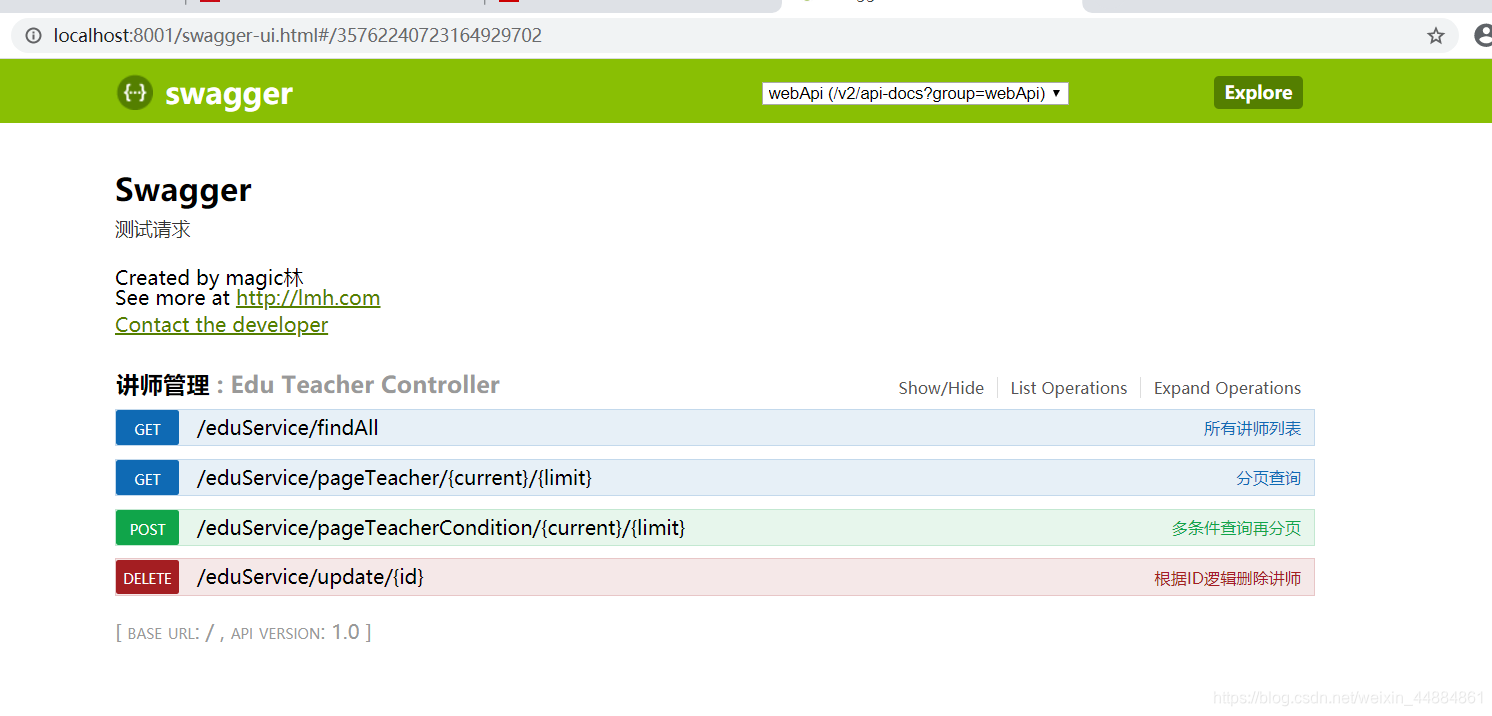The image size is (1492, 716).
Task: Click the 分页查询 description
Action: tap(1269, 479)
